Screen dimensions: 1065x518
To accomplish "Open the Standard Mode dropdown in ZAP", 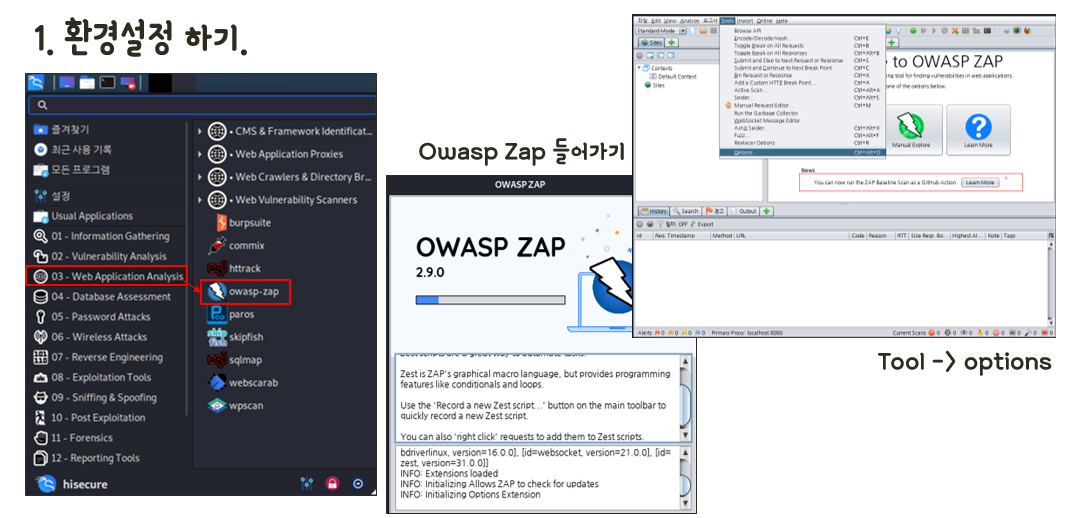I will pyautogui.click(x=661, y=31).
